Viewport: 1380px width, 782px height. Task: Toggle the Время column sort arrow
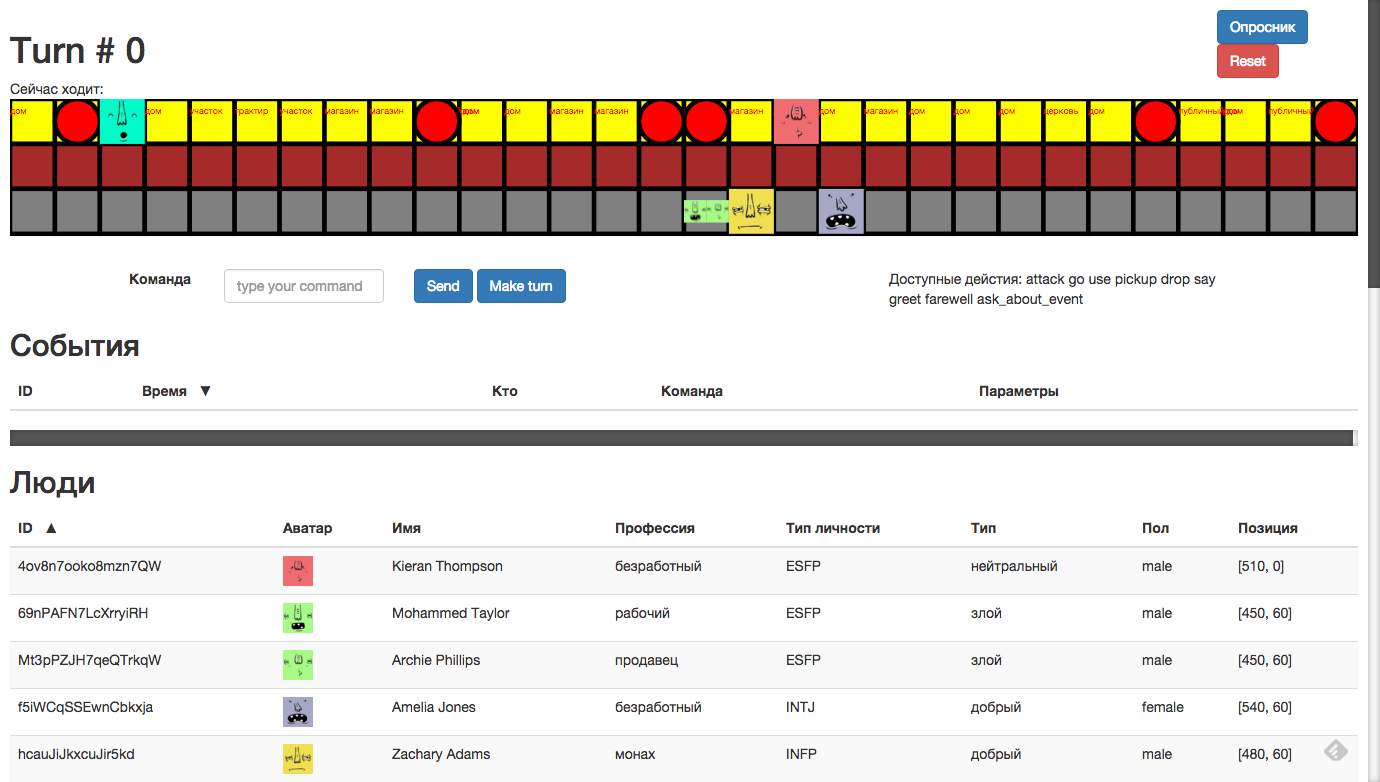pyautogui.click(x=205, y=391)
